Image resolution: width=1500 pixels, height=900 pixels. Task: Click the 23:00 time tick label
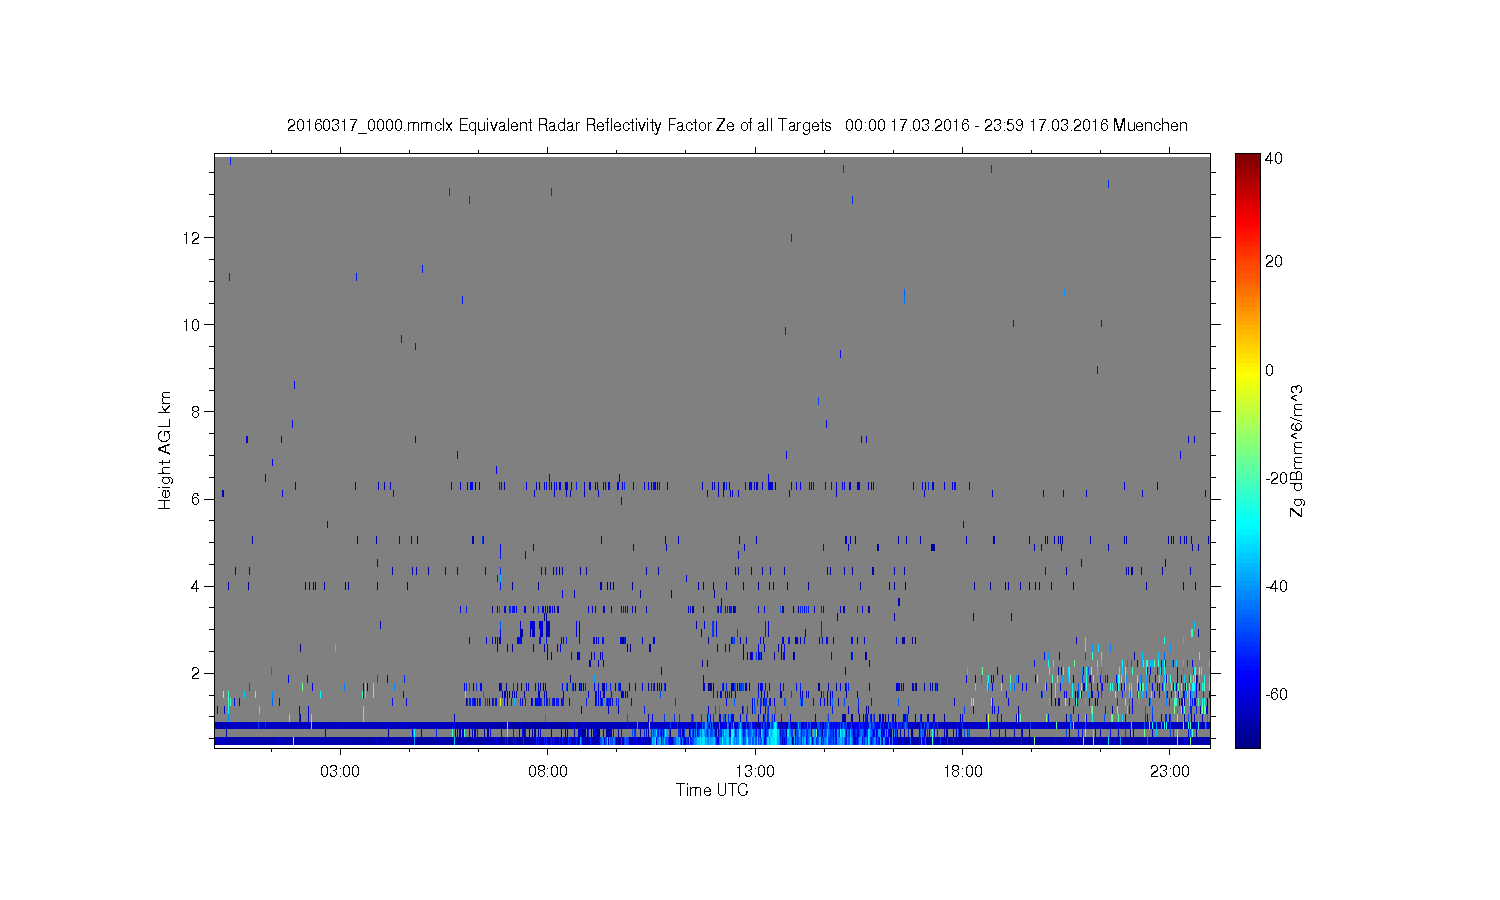(1170, 772)
